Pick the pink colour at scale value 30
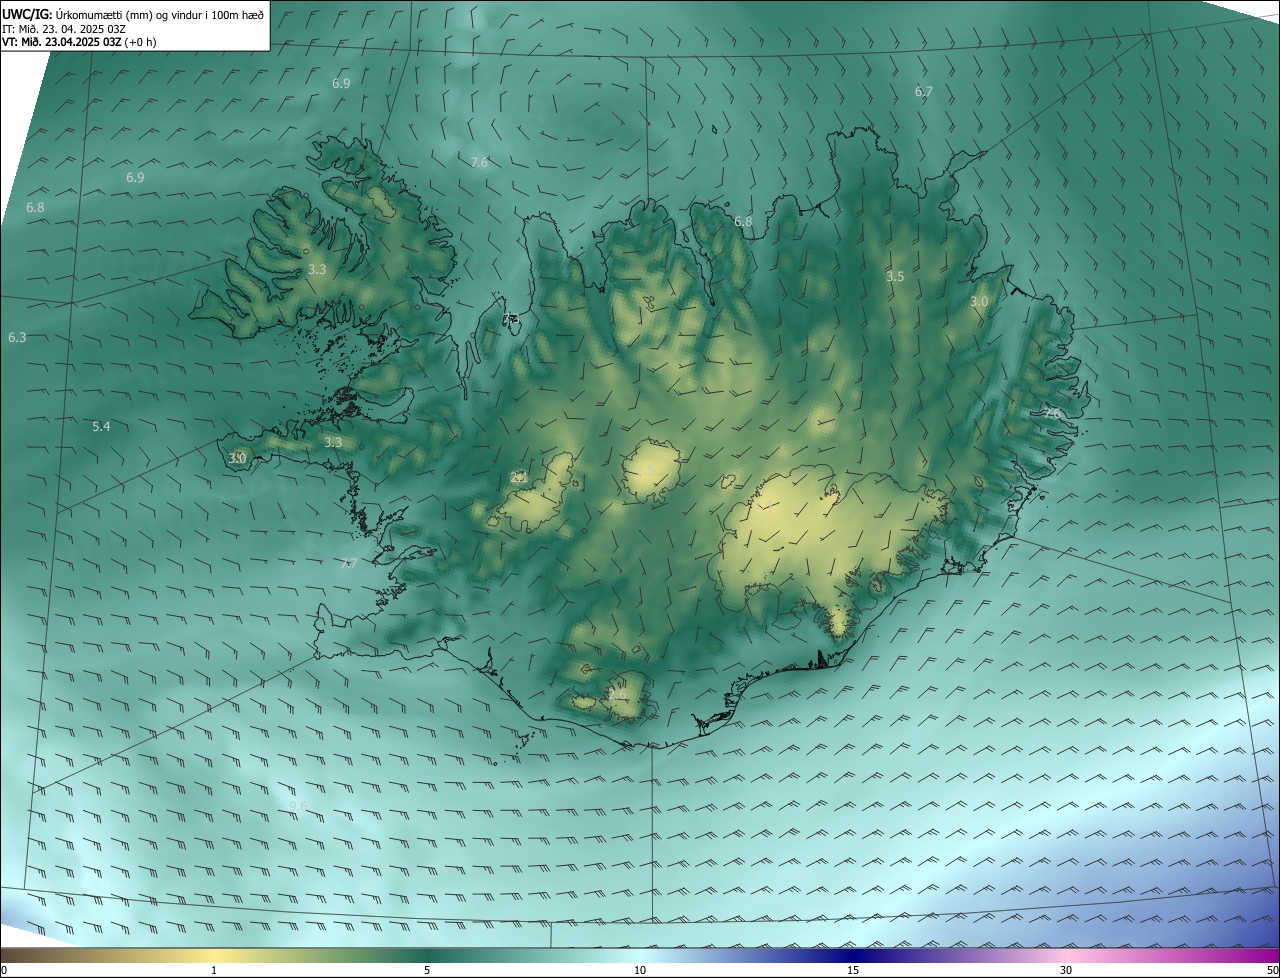The width and height of the screenshot is (1280, 978). click(x=1066, y=955)
